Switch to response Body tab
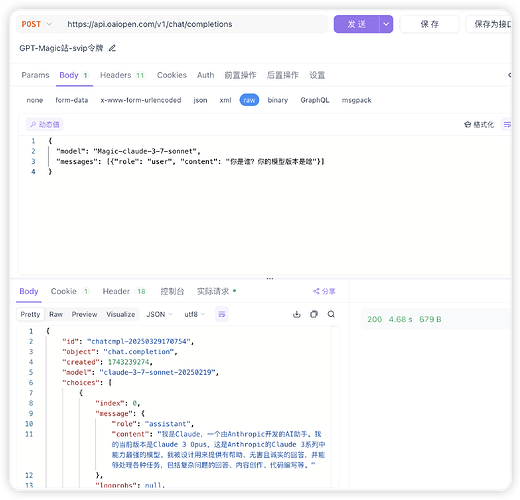This screenshot has width=520, height=500. [29, 291]
